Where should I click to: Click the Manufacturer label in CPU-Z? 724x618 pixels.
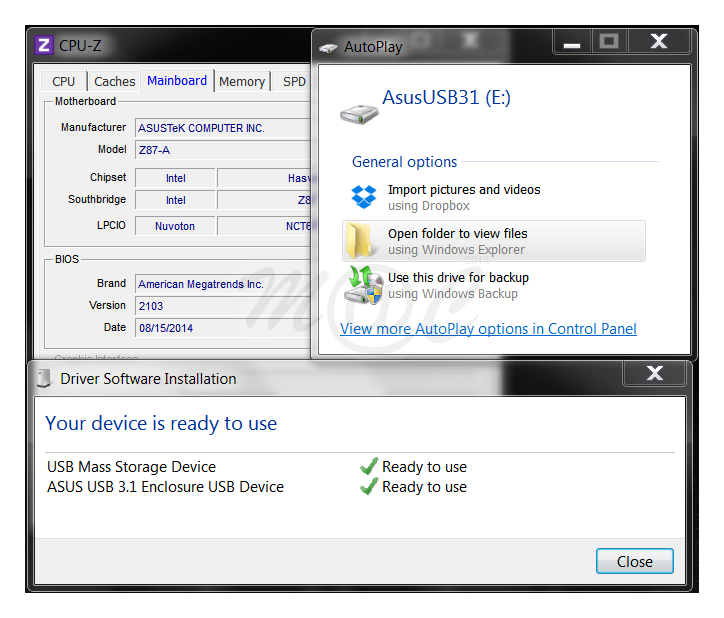pyautogui.click(x=93, y=127)
